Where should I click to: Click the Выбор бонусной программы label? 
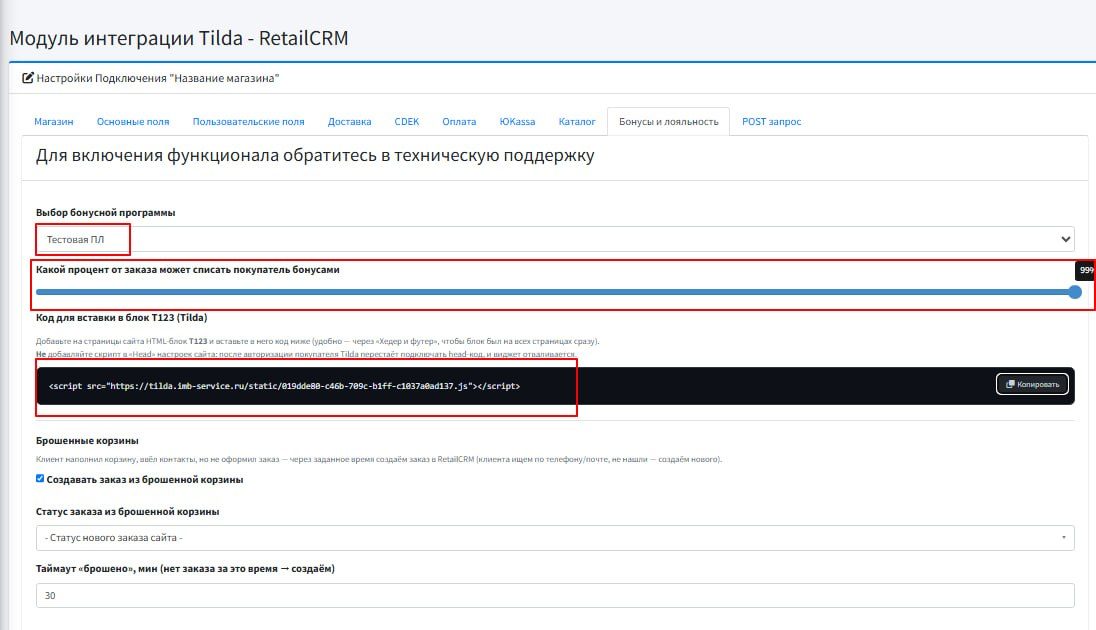pos(106,213)
